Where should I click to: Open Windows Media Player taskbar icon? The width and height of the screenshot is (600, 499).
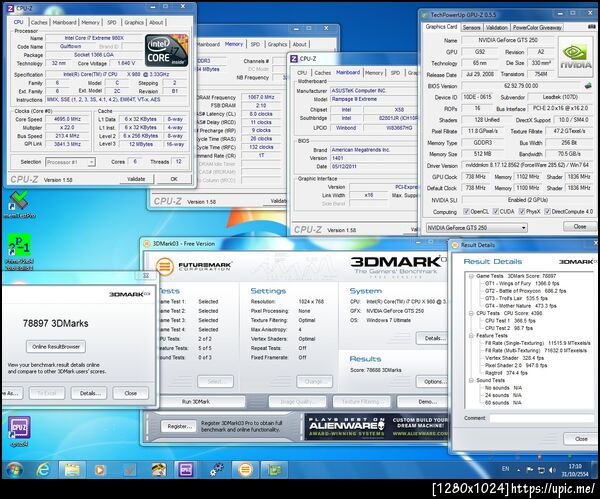[100, 470]
